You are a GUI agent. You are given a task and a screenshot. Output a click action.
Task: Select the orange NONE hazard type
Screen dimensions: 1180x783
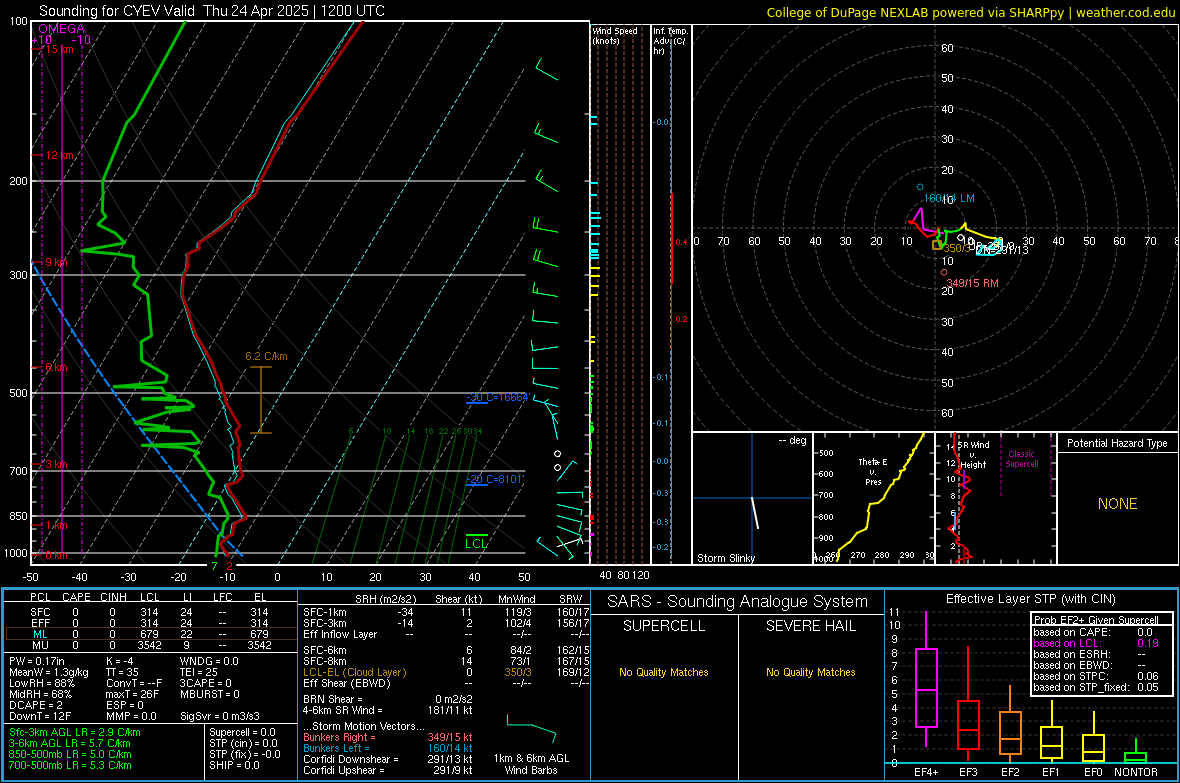coord(1117,504)
